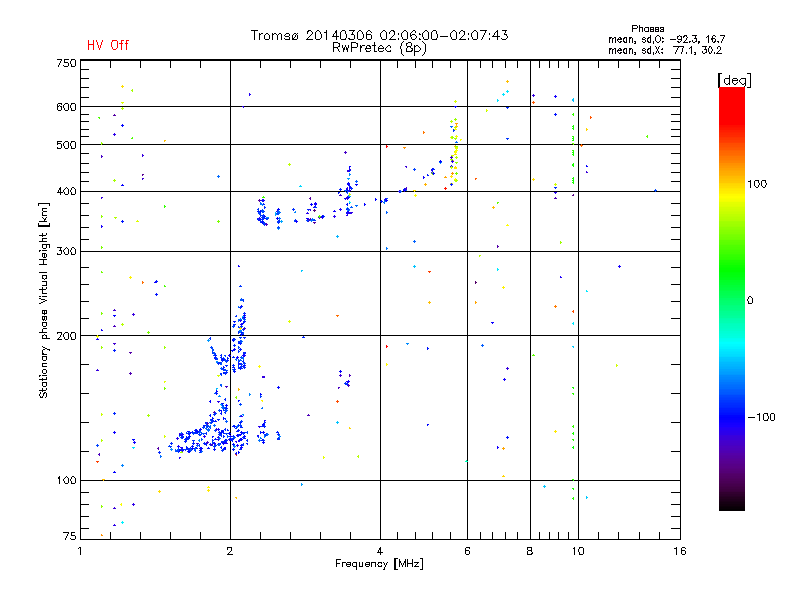Click the x-axis tick label '4'
The image size is (800, 600).
[380, 551]
